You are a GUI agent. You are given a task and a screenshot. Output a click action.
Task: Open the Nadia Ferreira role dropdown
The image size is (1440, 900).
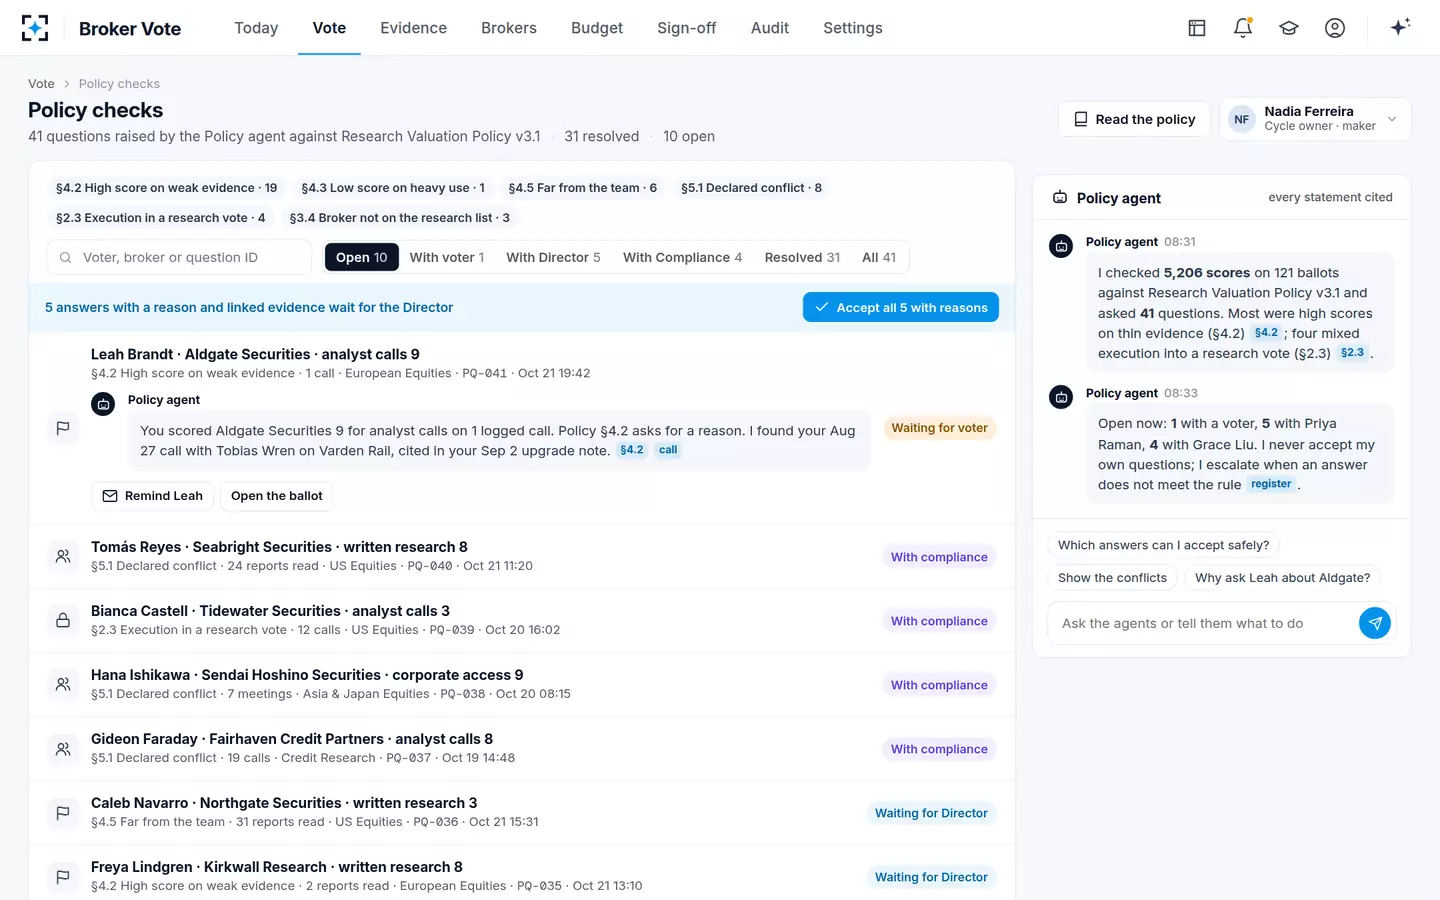1315,119
